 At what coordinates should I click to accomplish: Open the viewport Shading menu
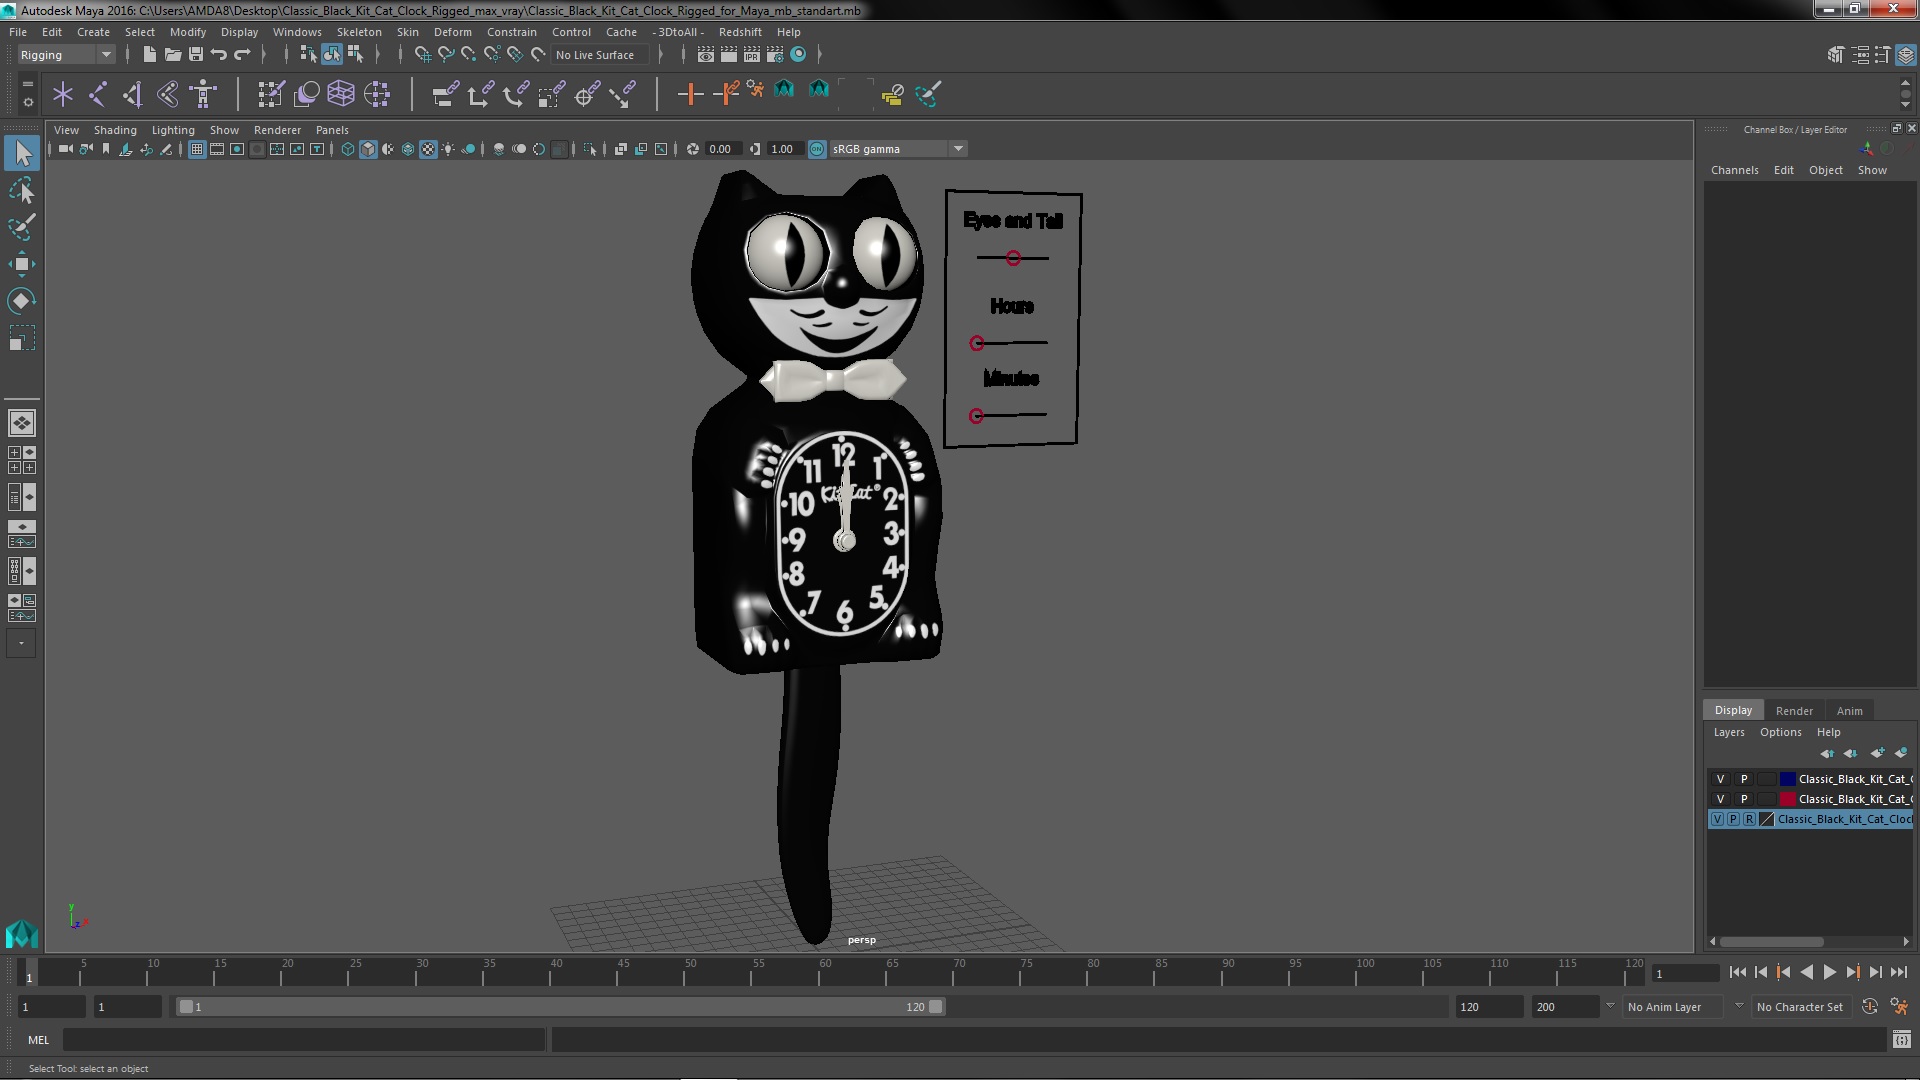[115, 130]
